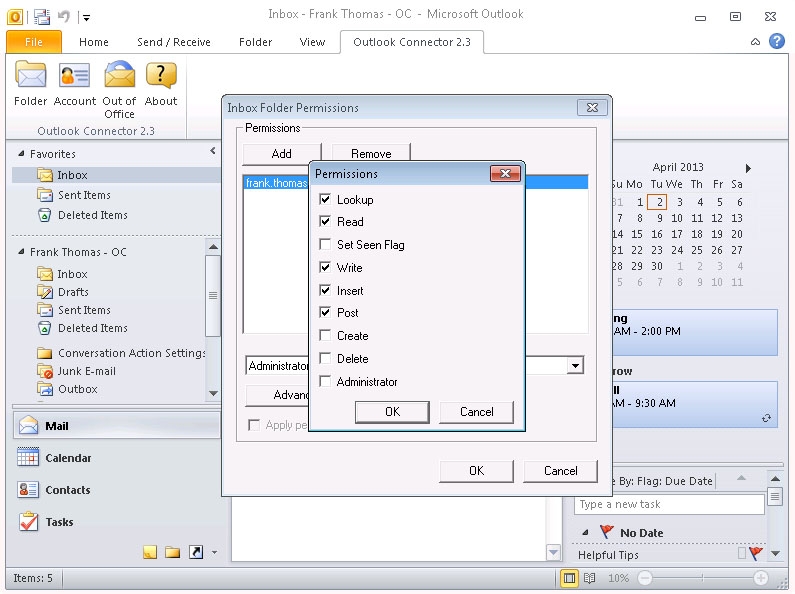The image size is (795, 594).
Task: Switch to the View tab
Action: (312, 42)
